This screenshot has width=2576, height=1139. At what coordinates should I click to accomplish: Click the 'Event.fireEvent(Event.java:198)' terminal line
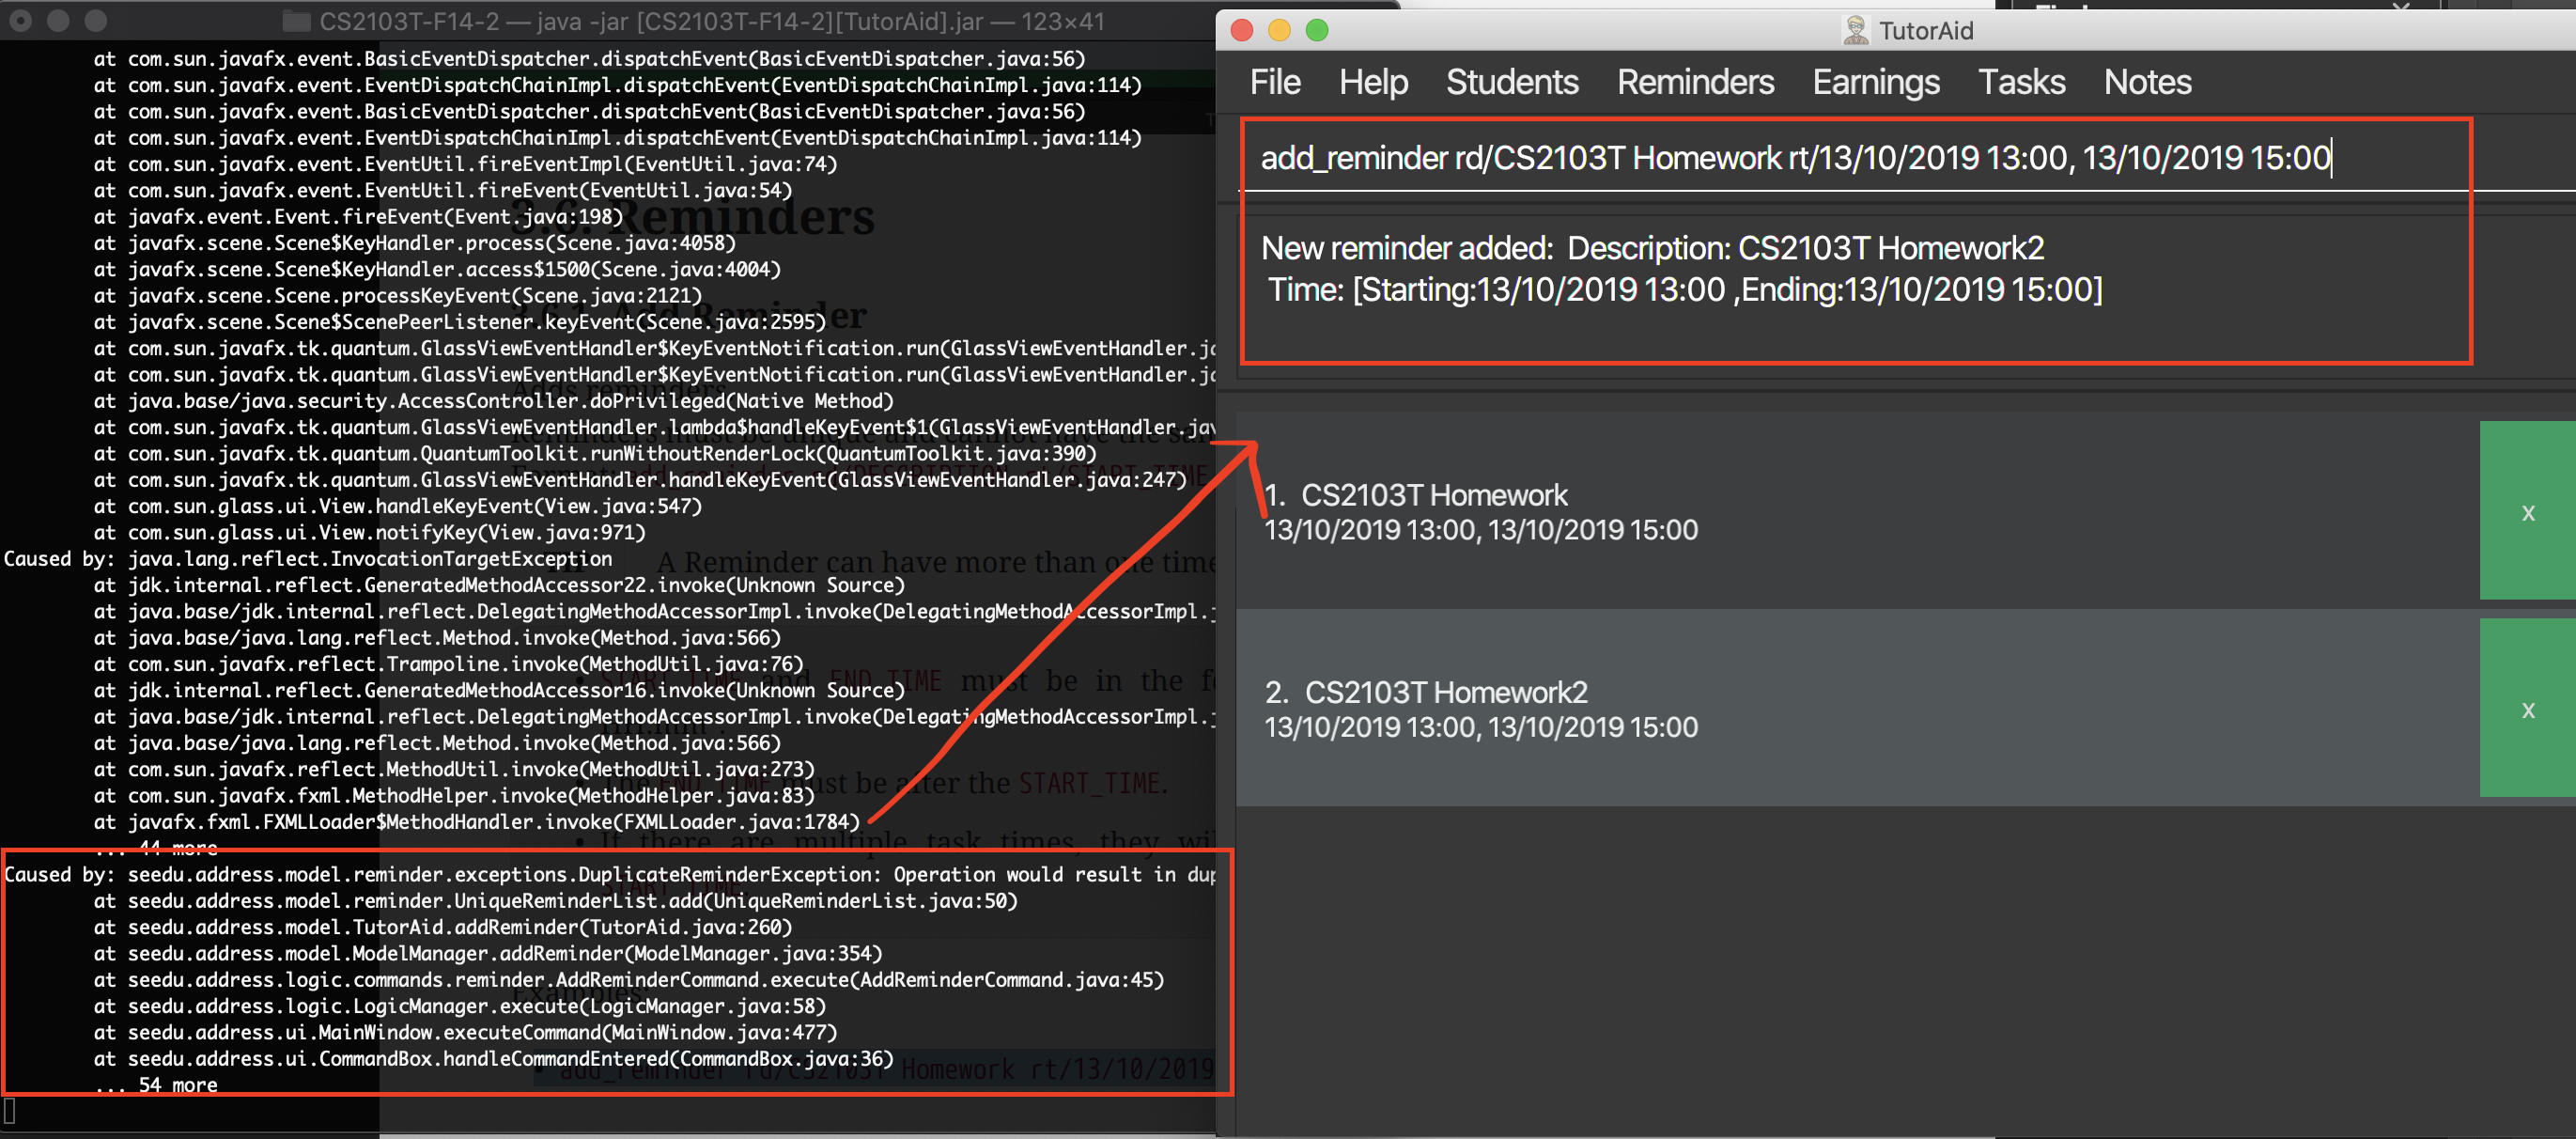tap(358, 216)
